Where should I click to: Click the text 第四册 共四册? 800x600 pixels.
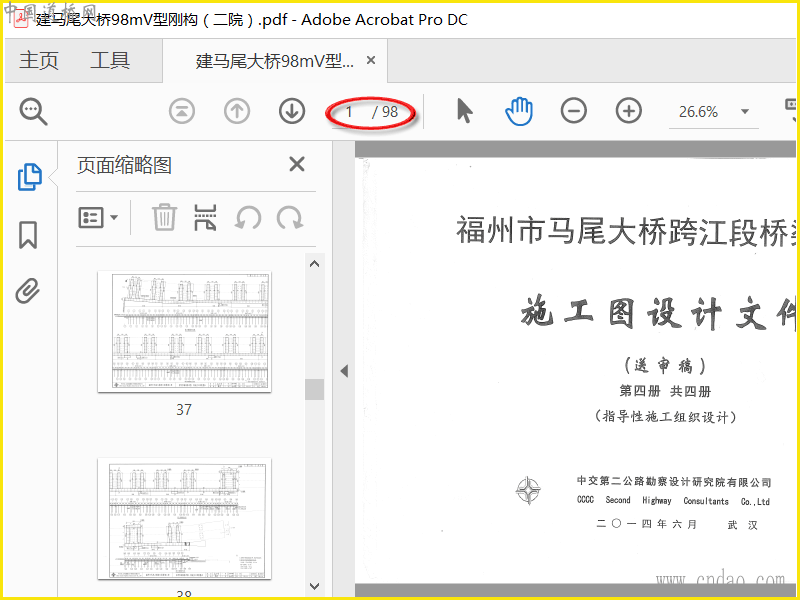tap(665, 391)
